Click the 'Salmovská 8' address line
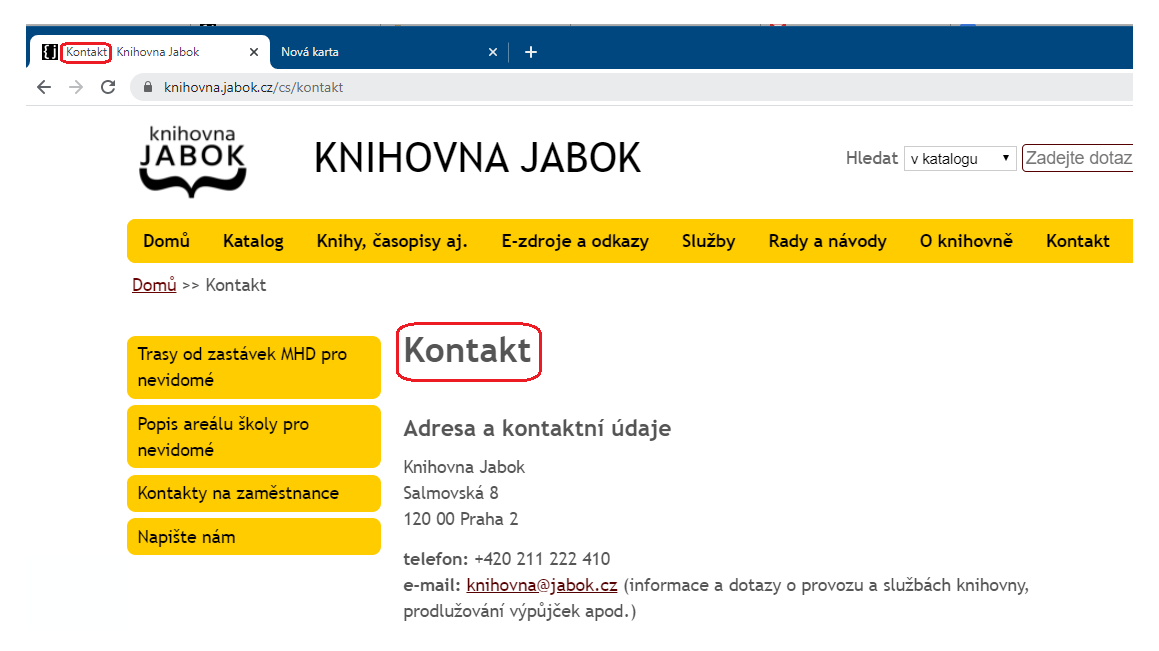The height and width of the screenshot is (651, 1159). 451,493
